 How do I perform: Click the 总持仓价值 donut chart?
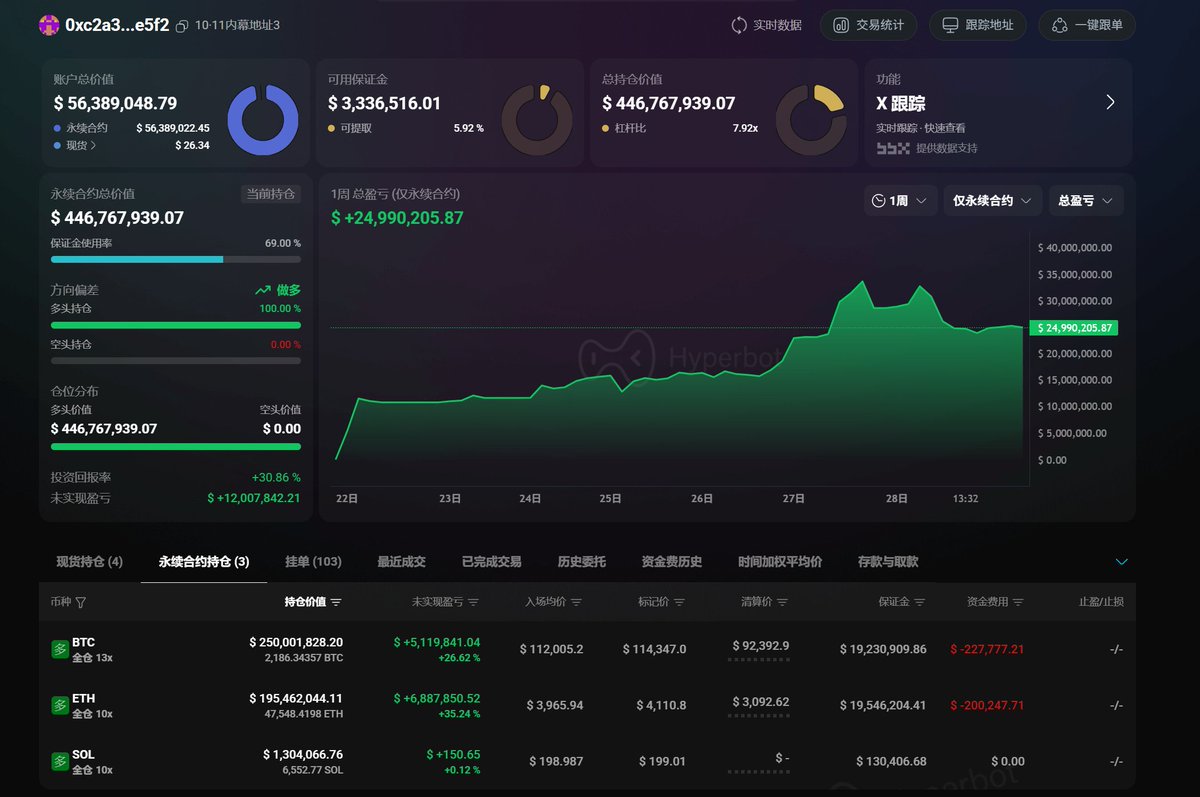[x=811, y=120]
